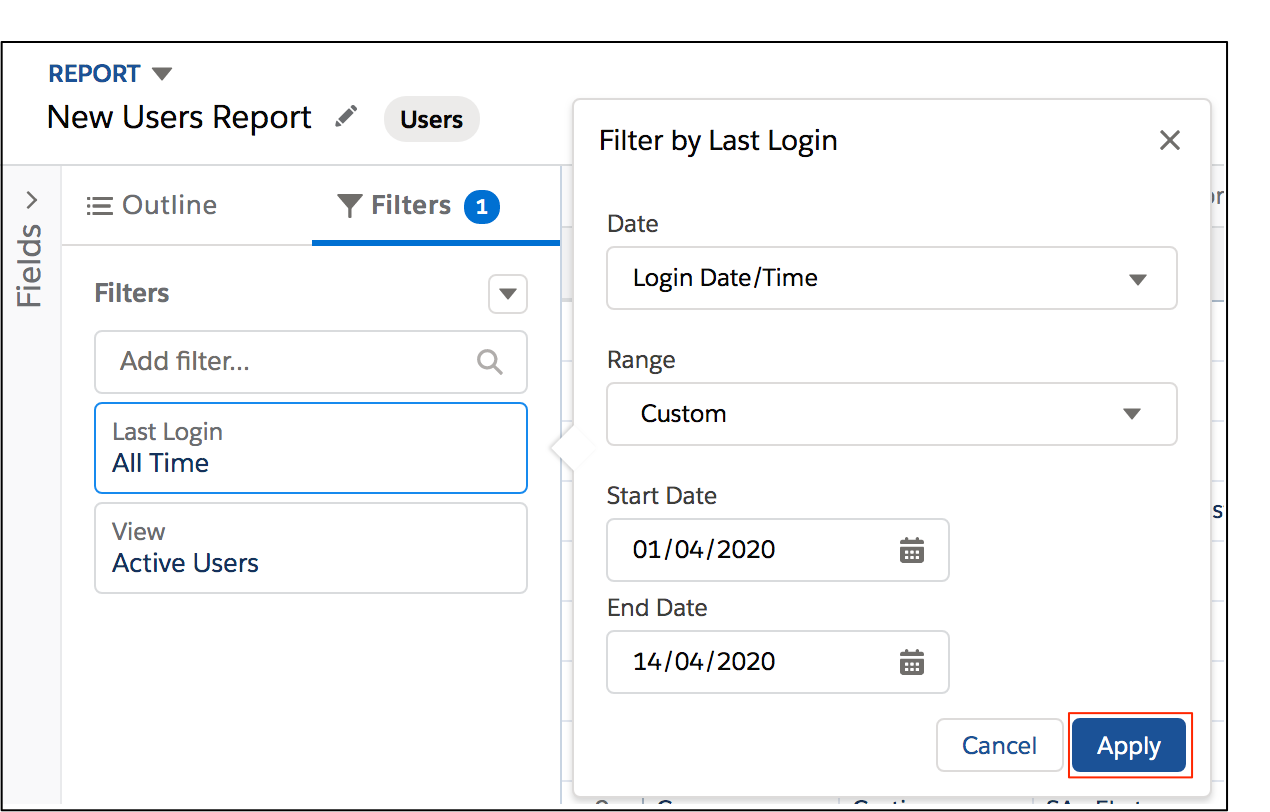Select the Last Login All Time filter
1270x812 pixels.
(310, 448)
